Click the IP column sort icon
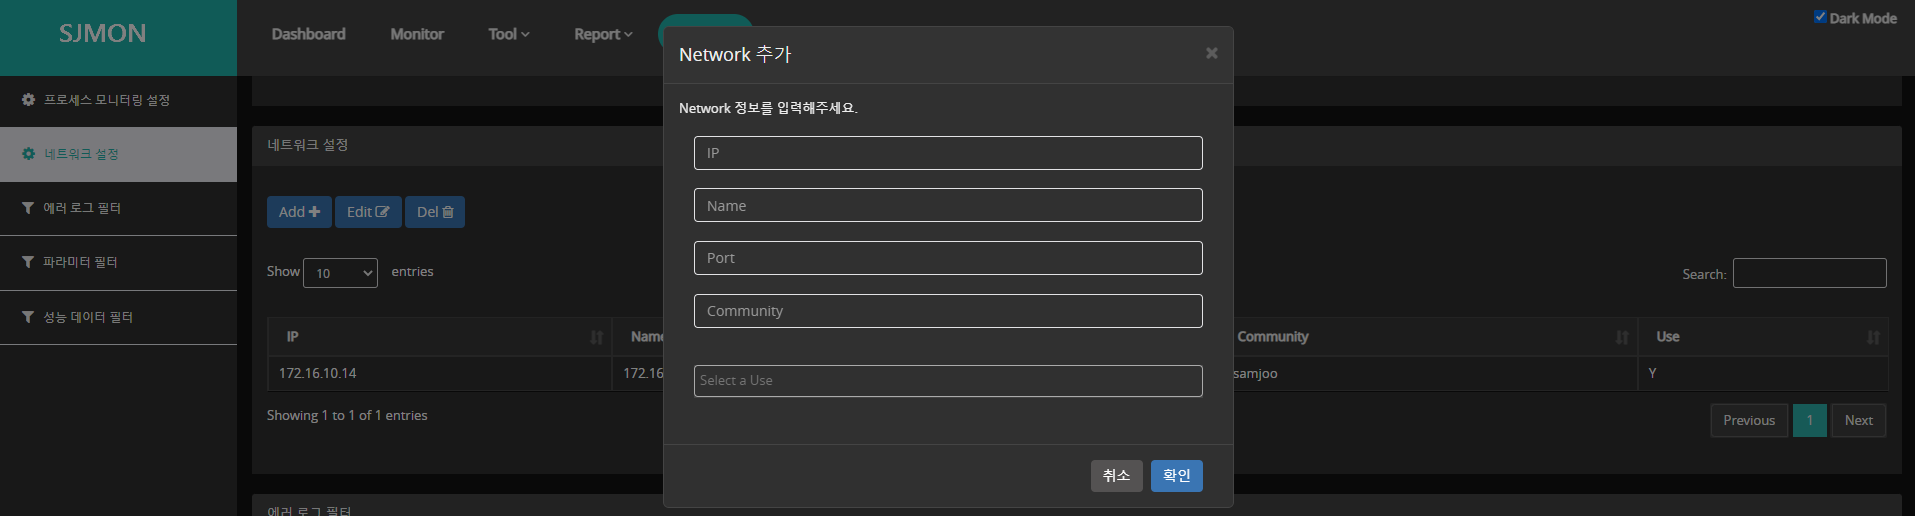The image size is (1915, 516). pos(597,337)
